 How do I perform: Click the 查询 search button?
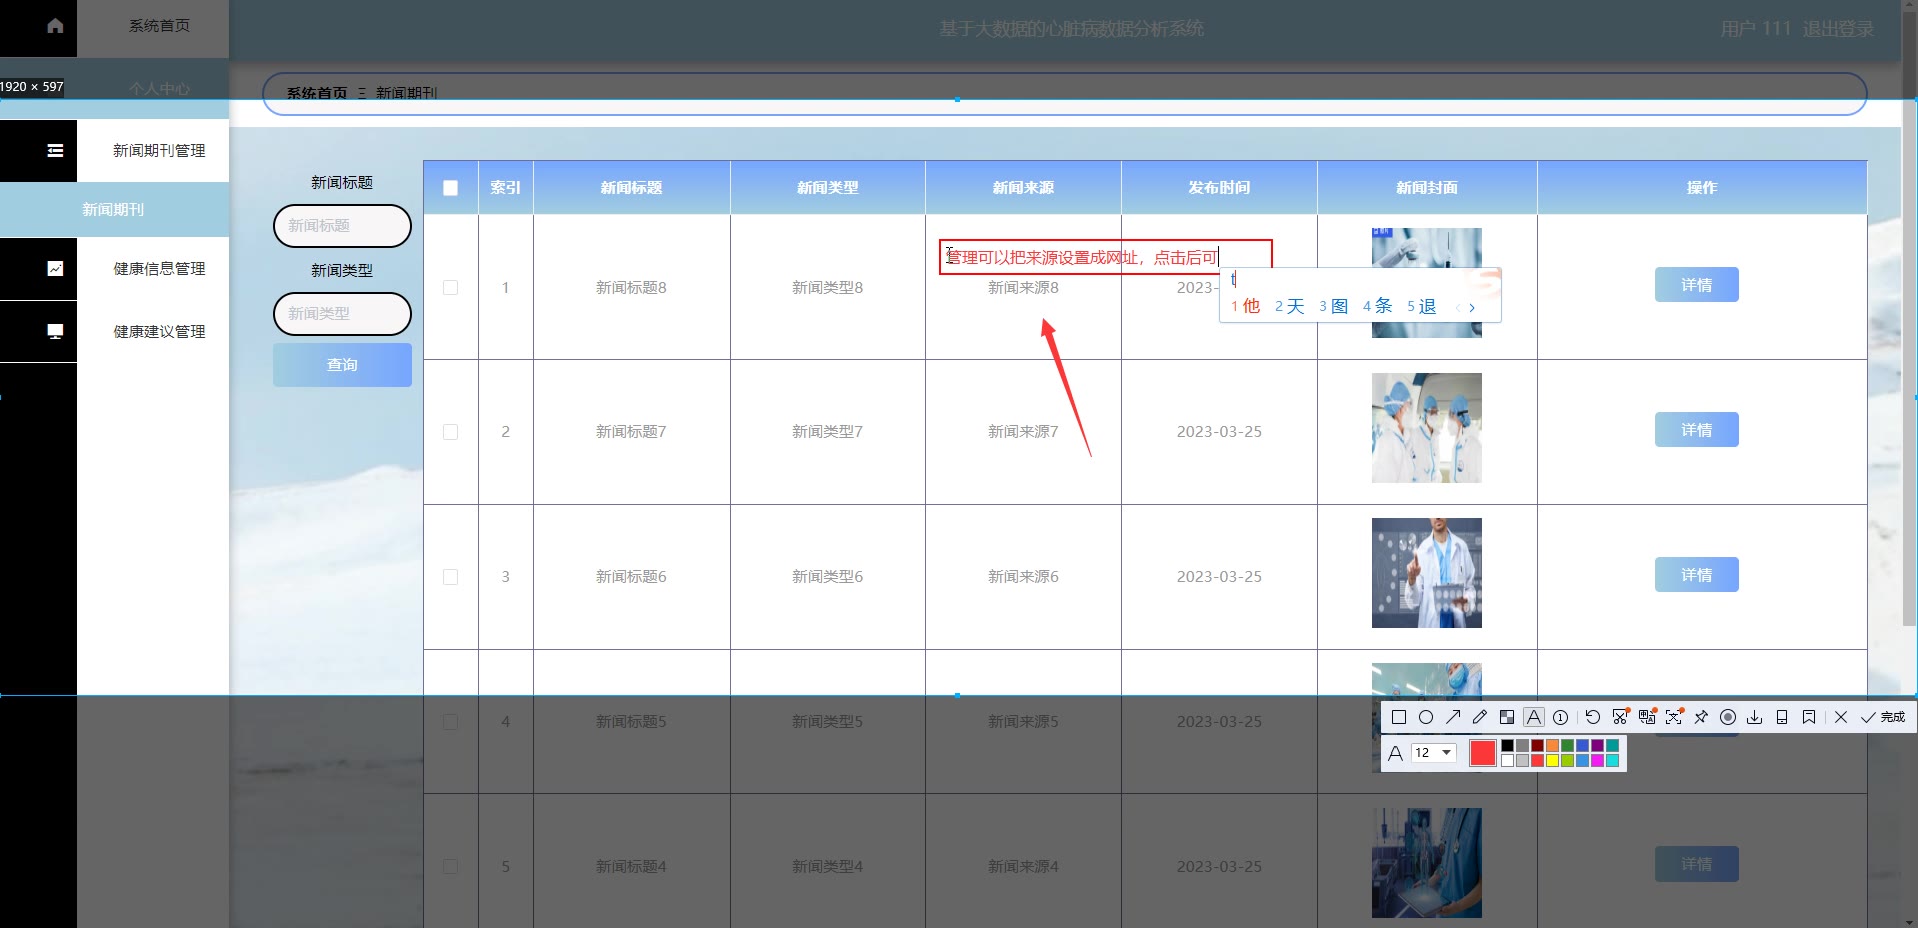click(342, 365)
